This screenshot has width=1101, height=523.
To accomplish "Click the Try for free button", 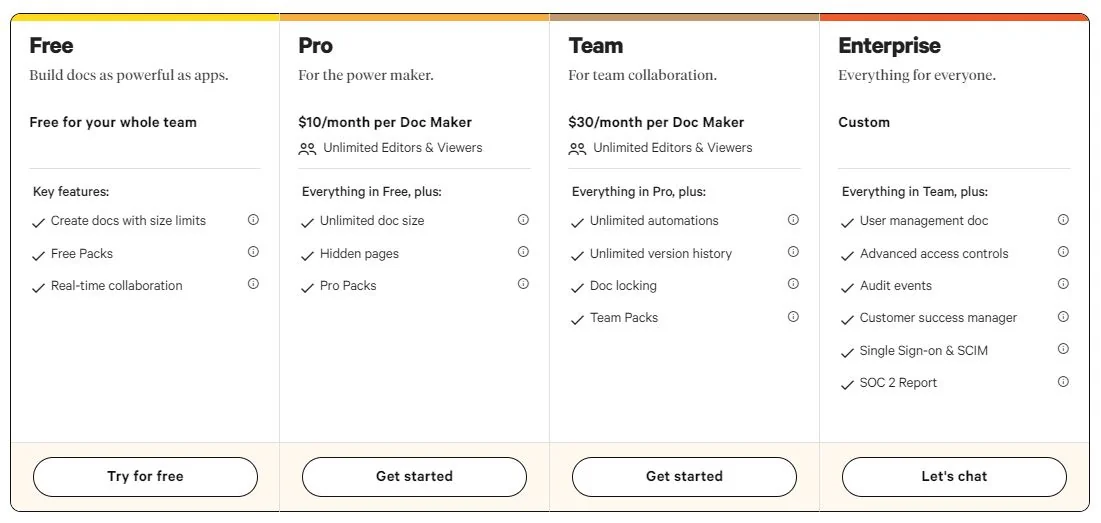I will (145, 477).
